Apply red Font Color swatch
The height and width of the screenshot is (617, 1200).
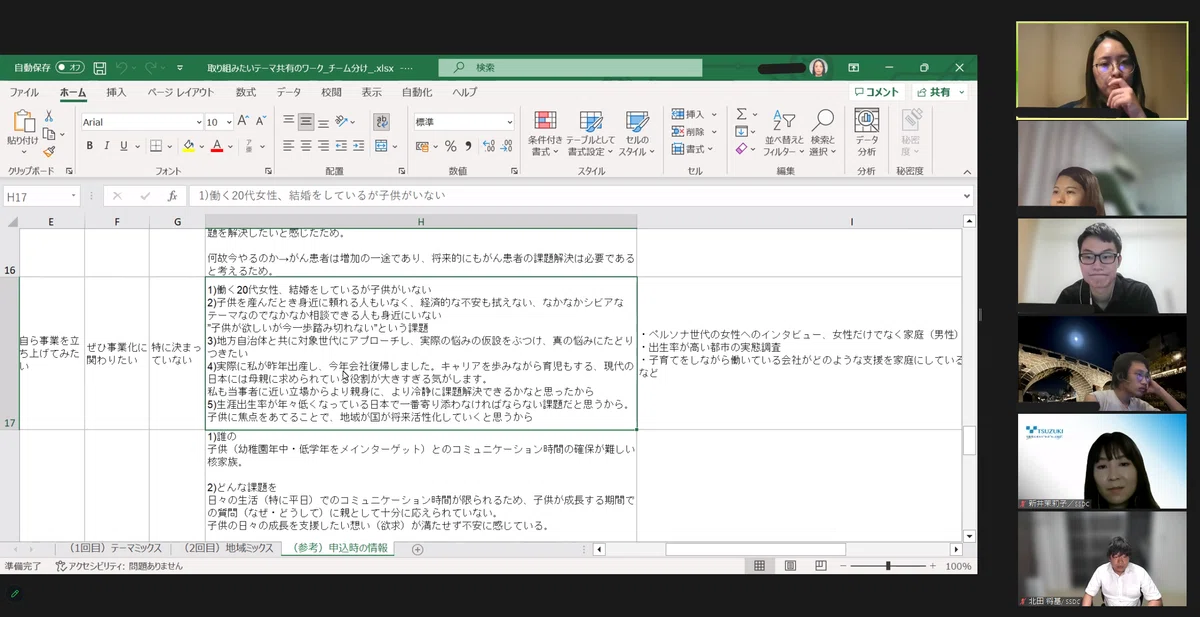[x=217, y=146]
